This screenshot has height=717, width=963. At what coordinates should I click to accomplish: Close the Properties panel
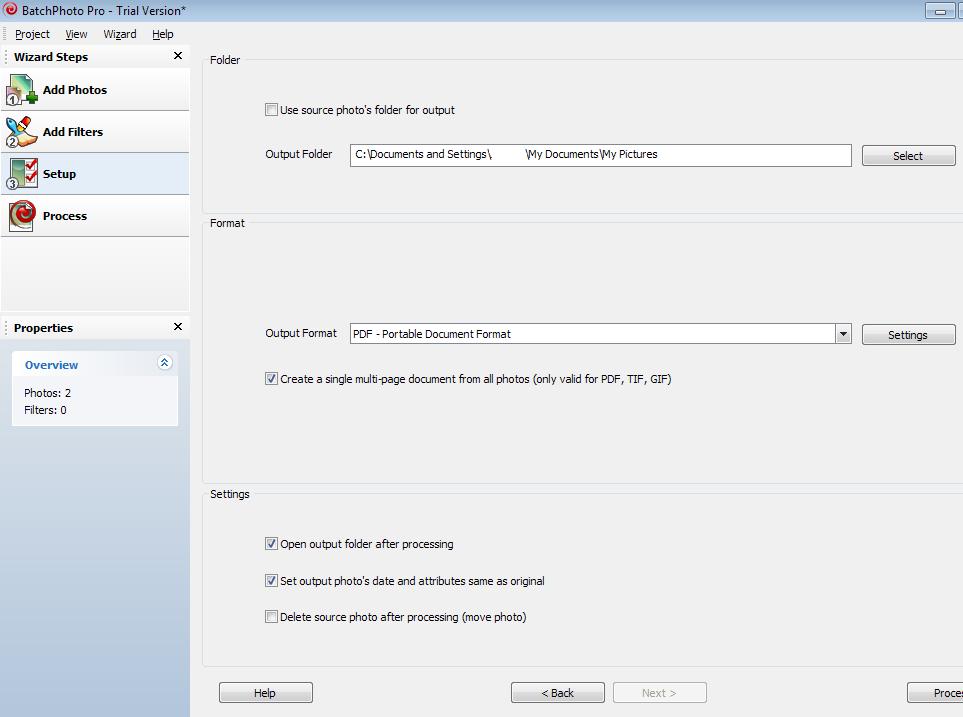point(178,327)
